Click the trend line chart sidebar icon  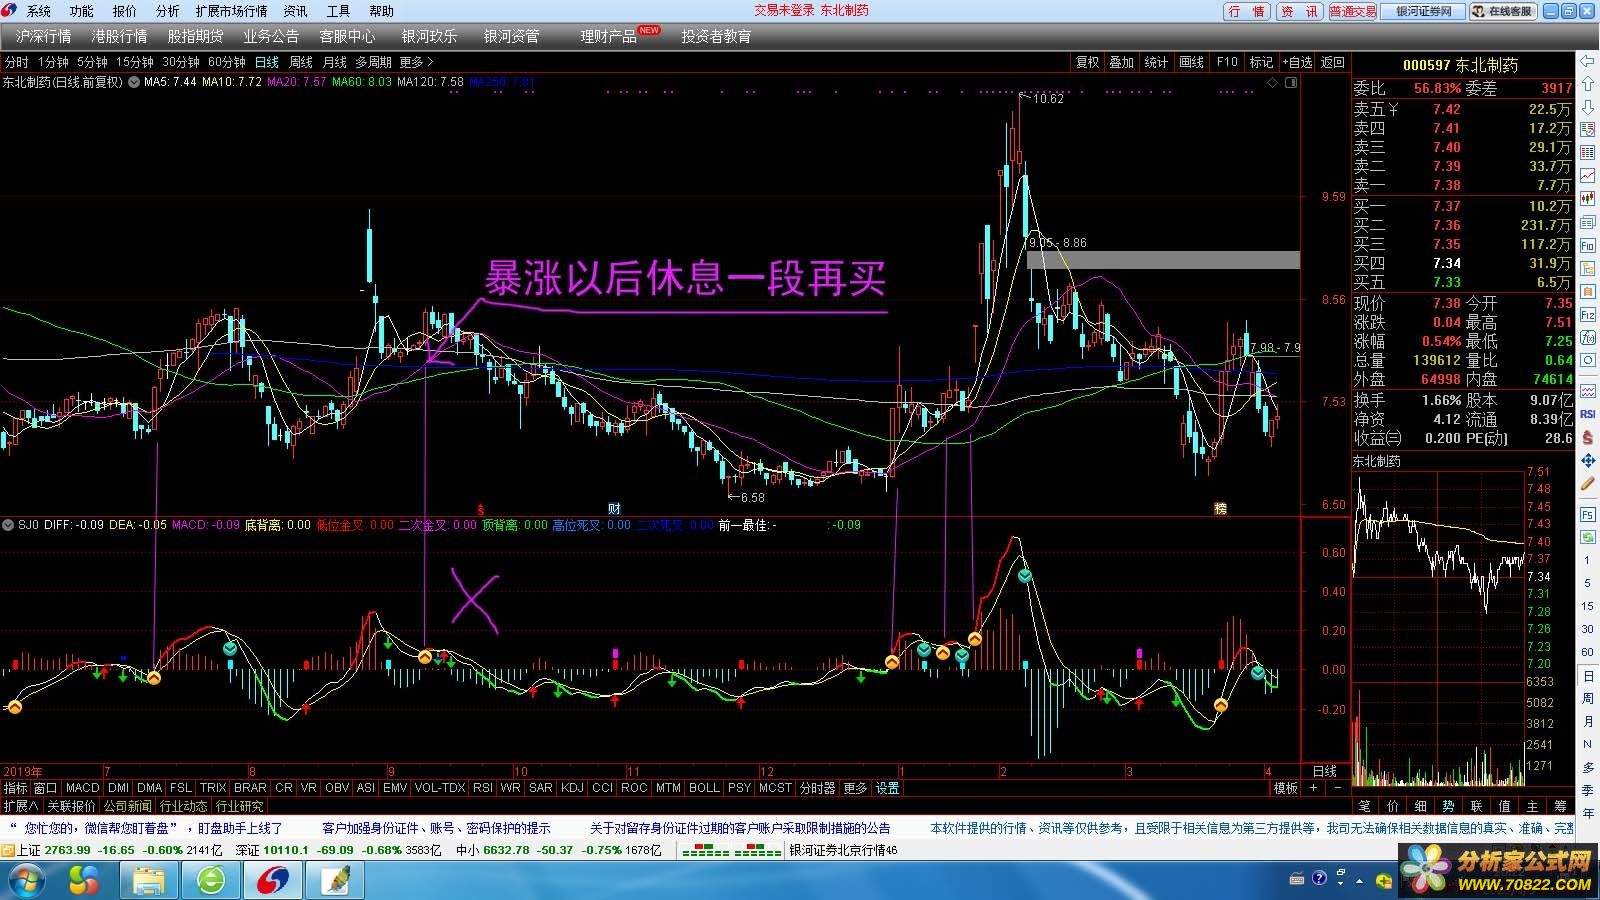coord(1588,176)
